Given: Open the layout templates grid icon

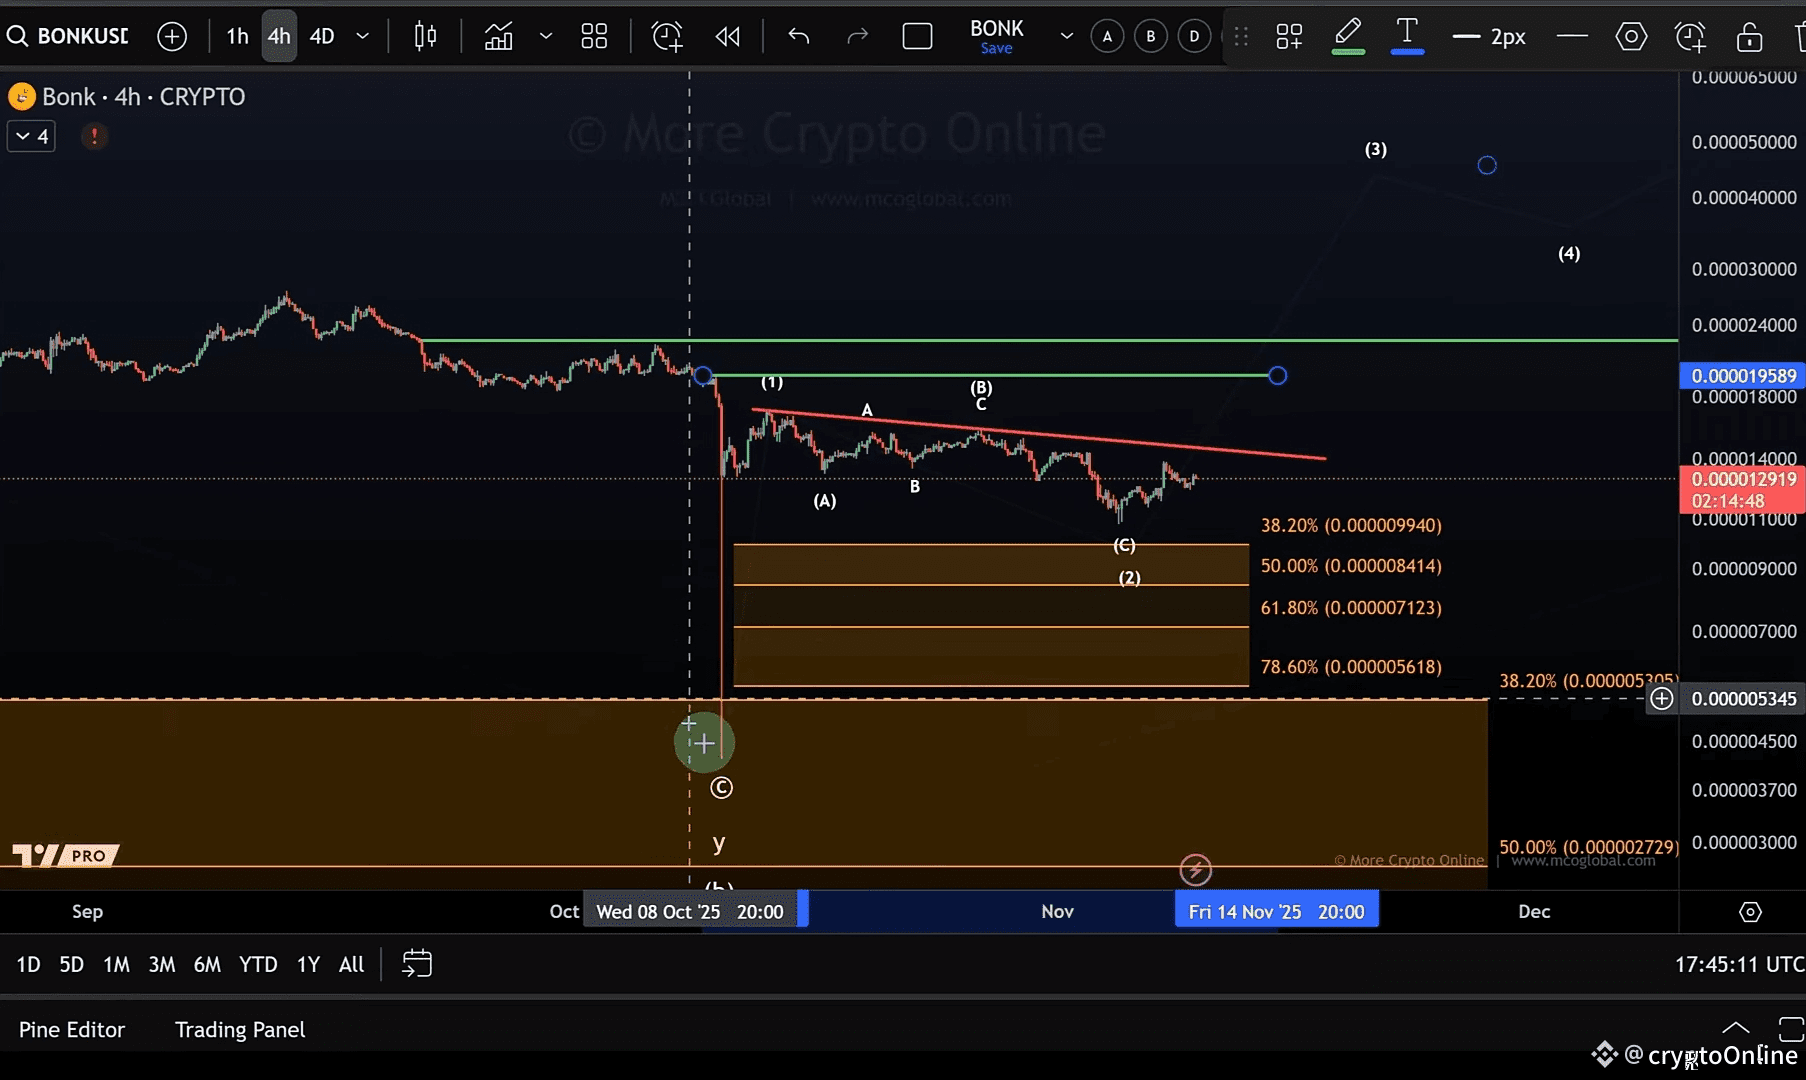Looking at the screenshot, I should click(594, 37).
